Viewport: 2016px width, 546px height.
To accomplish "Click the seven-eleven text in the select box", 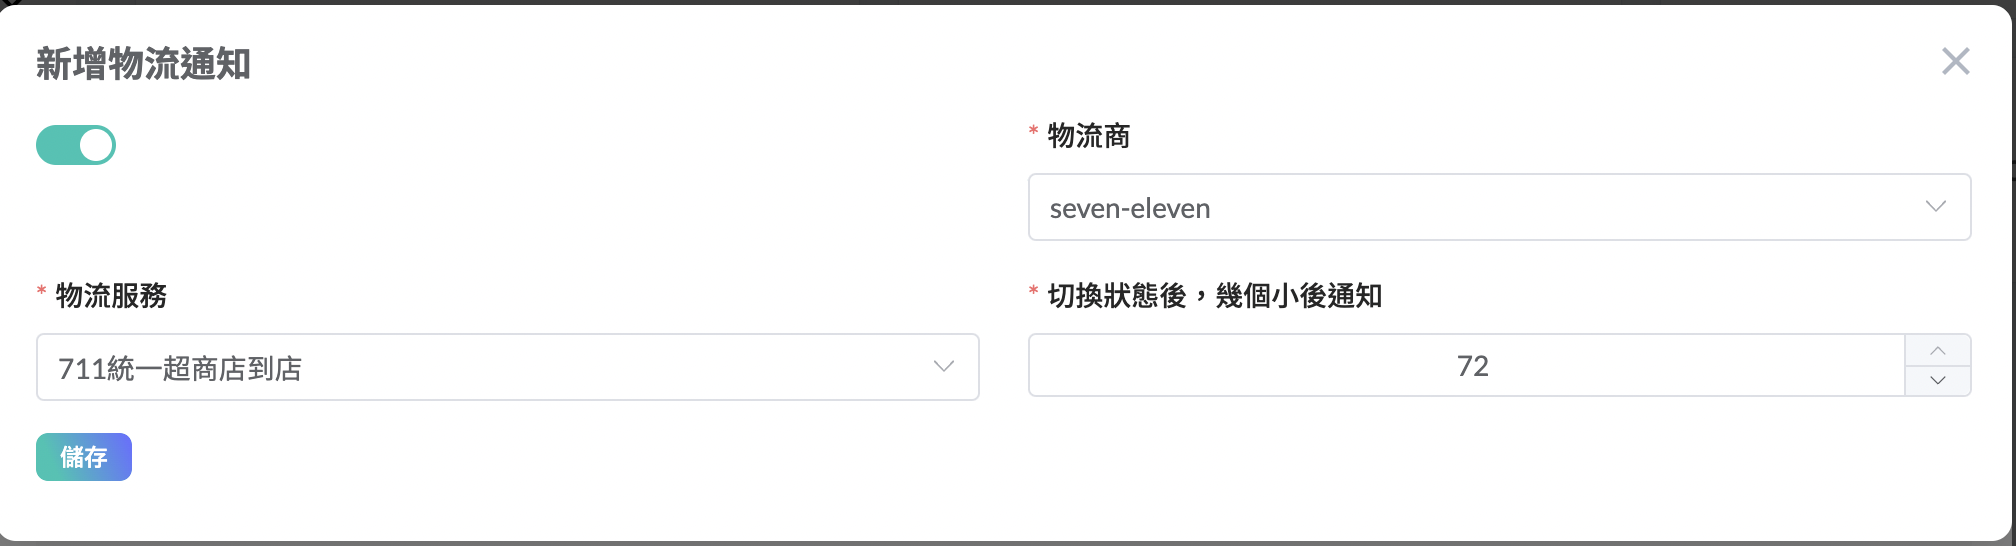I will pyautogui.click(x=1130, y=209).
